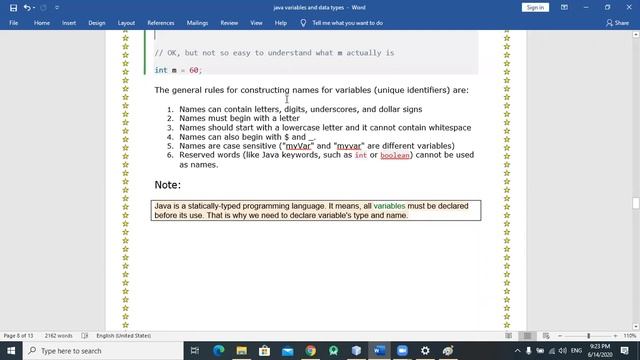640x360 pixels.
Task: Open network status tray icon
Action: (551, 351)
